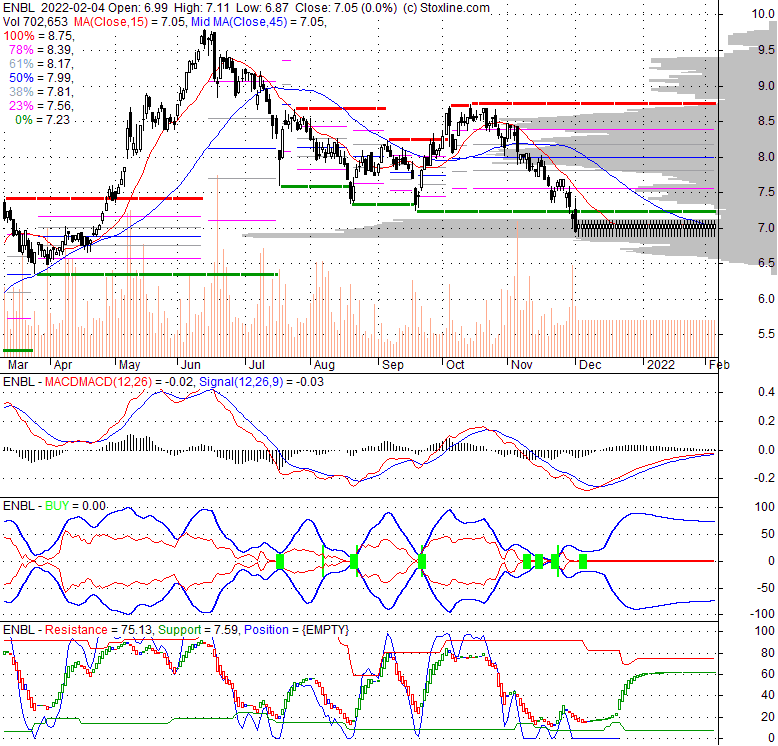Image resolution: width=778 pixels, height=746 pixels.
Task: Click the 'Signal(12,26,9) = -0.03' legend
Action: point(261,382)
